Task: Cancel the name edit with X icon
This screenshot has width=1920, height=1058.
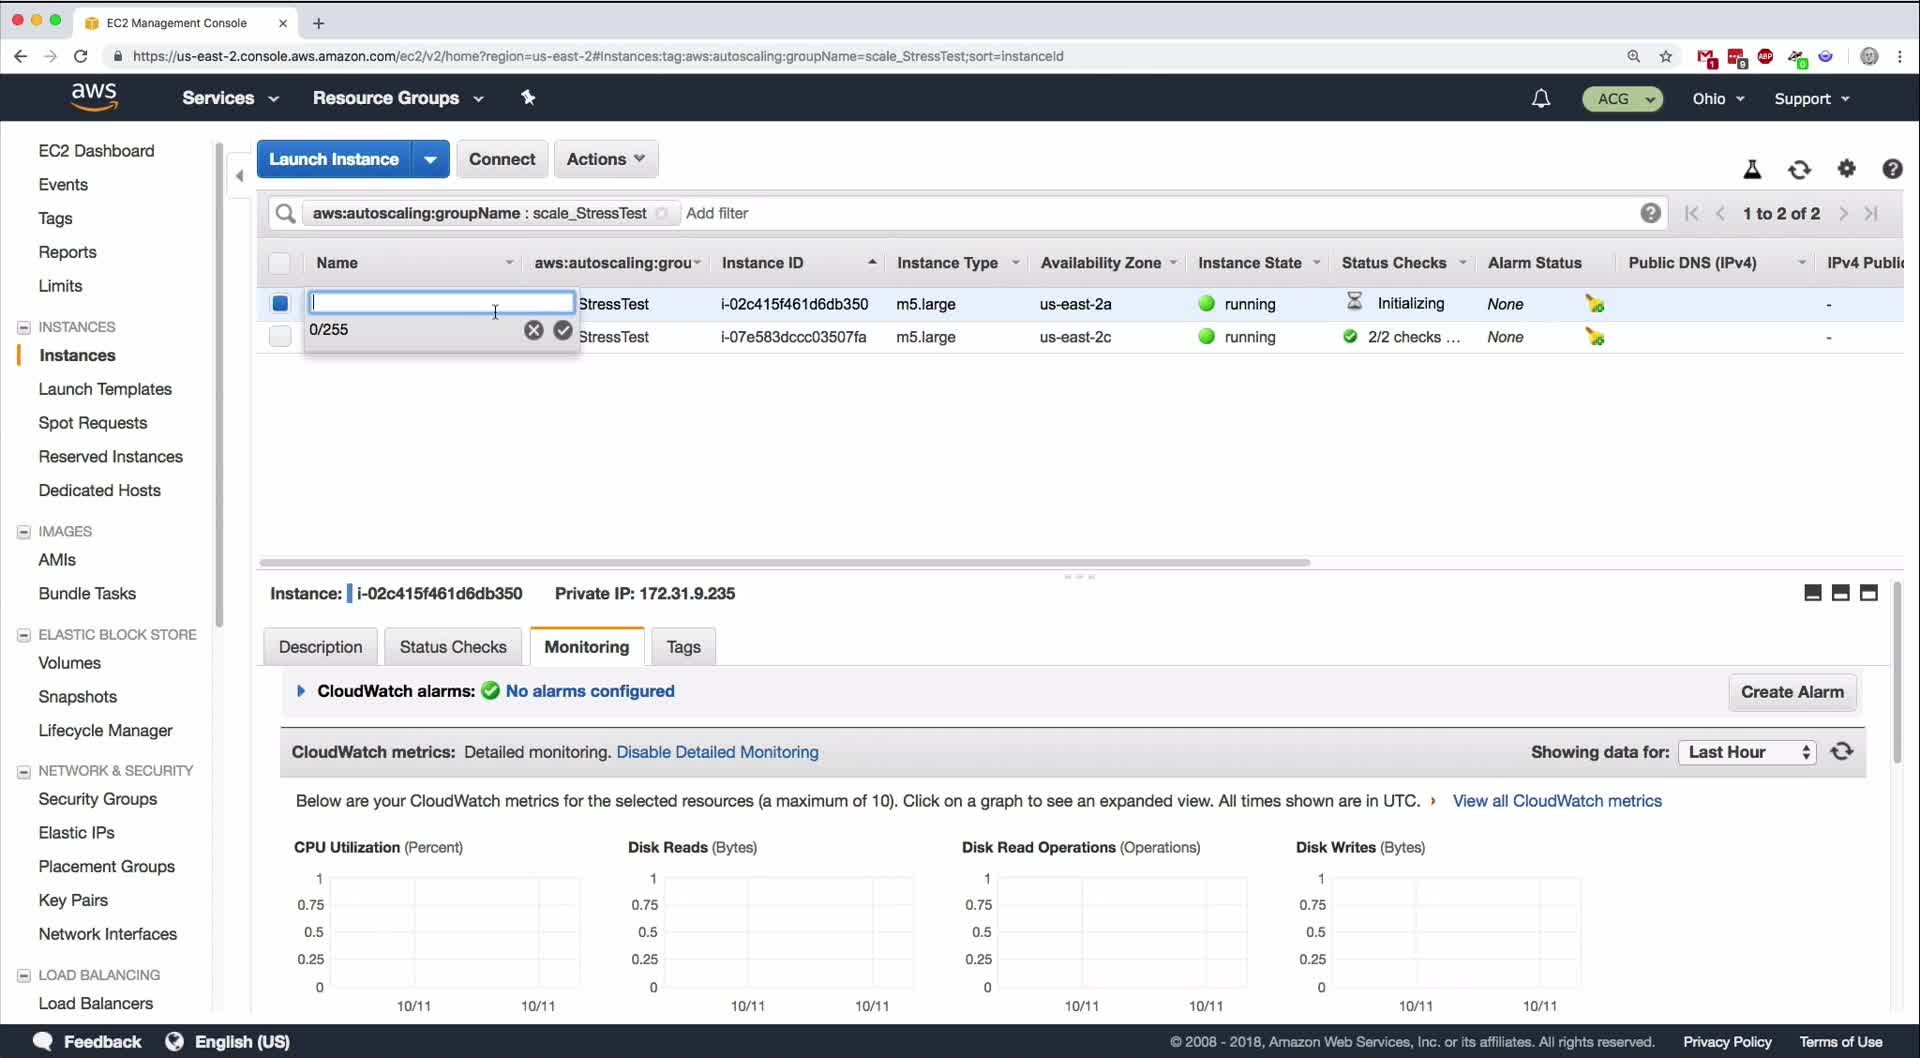Action: (534, 330)
